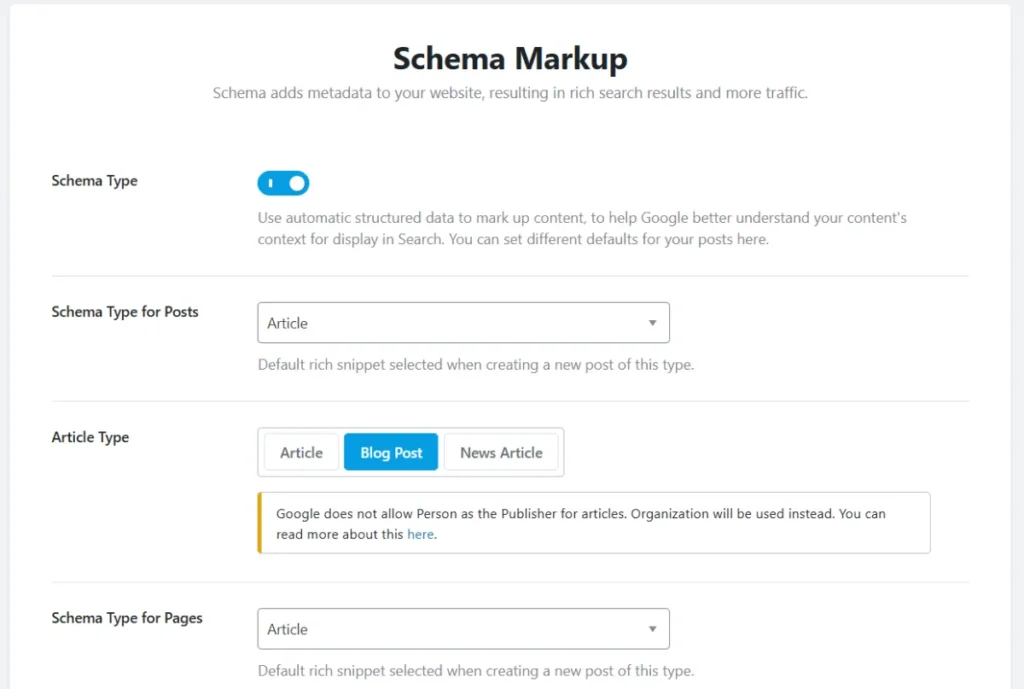This screenshot has height=689, width=1024.
Task: Click the Schema Type label
Action: [94, 181]
